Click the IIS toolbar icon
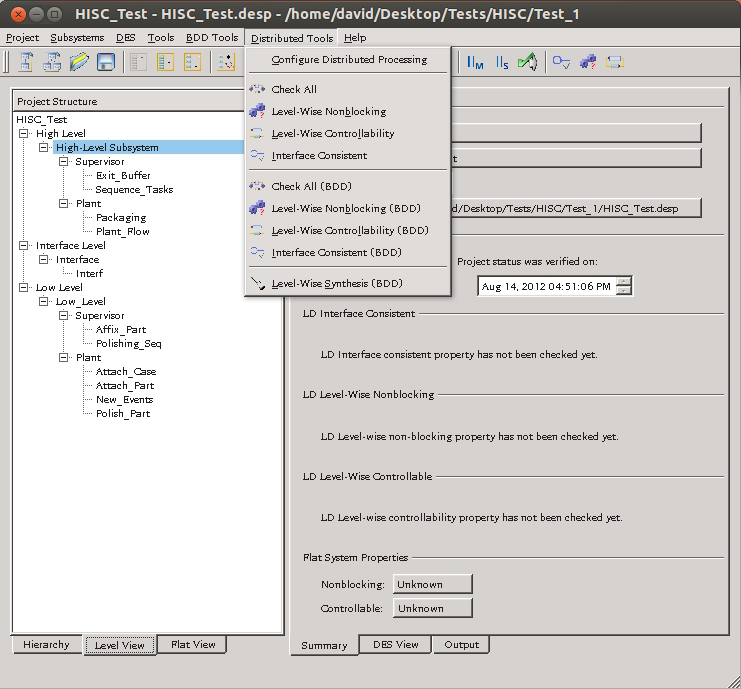The image size is (741, 689). [501, 62]
